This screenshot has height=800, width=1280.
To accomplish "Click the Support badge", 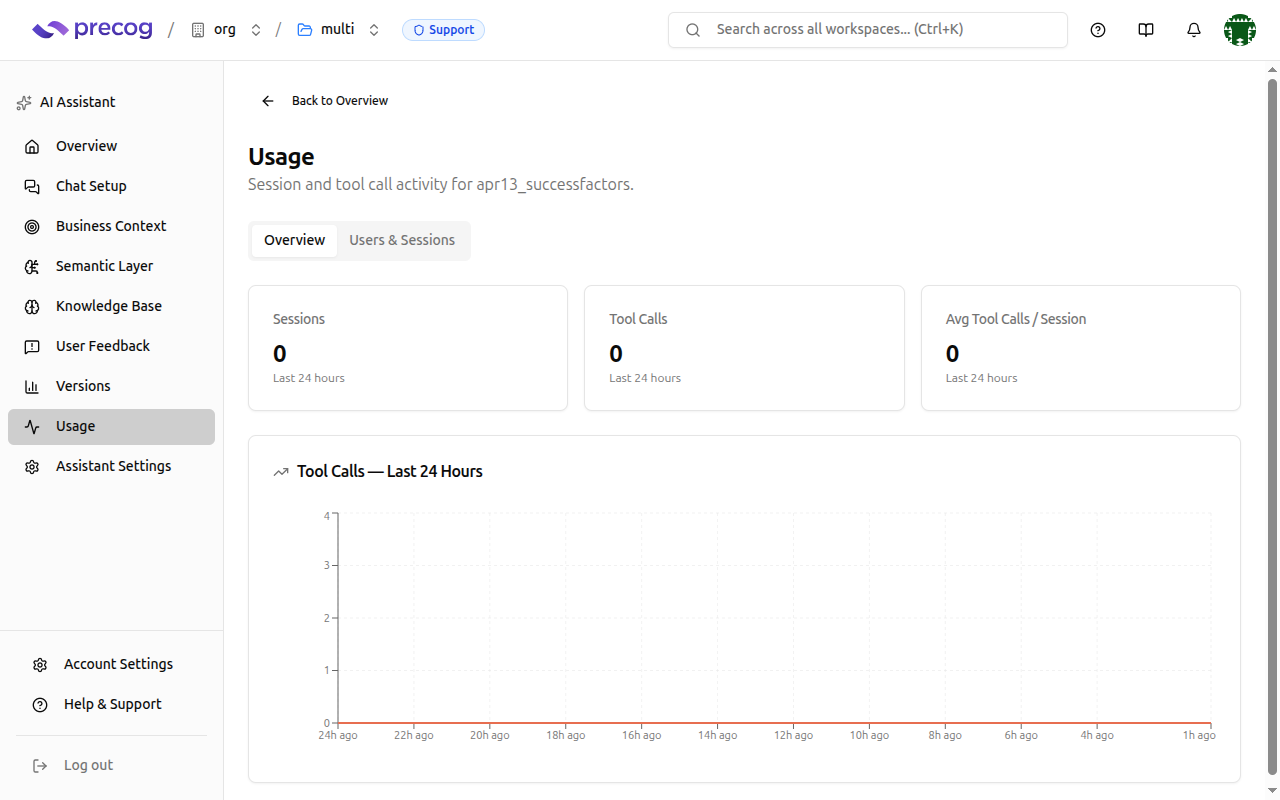I will (x=443, y=30).
